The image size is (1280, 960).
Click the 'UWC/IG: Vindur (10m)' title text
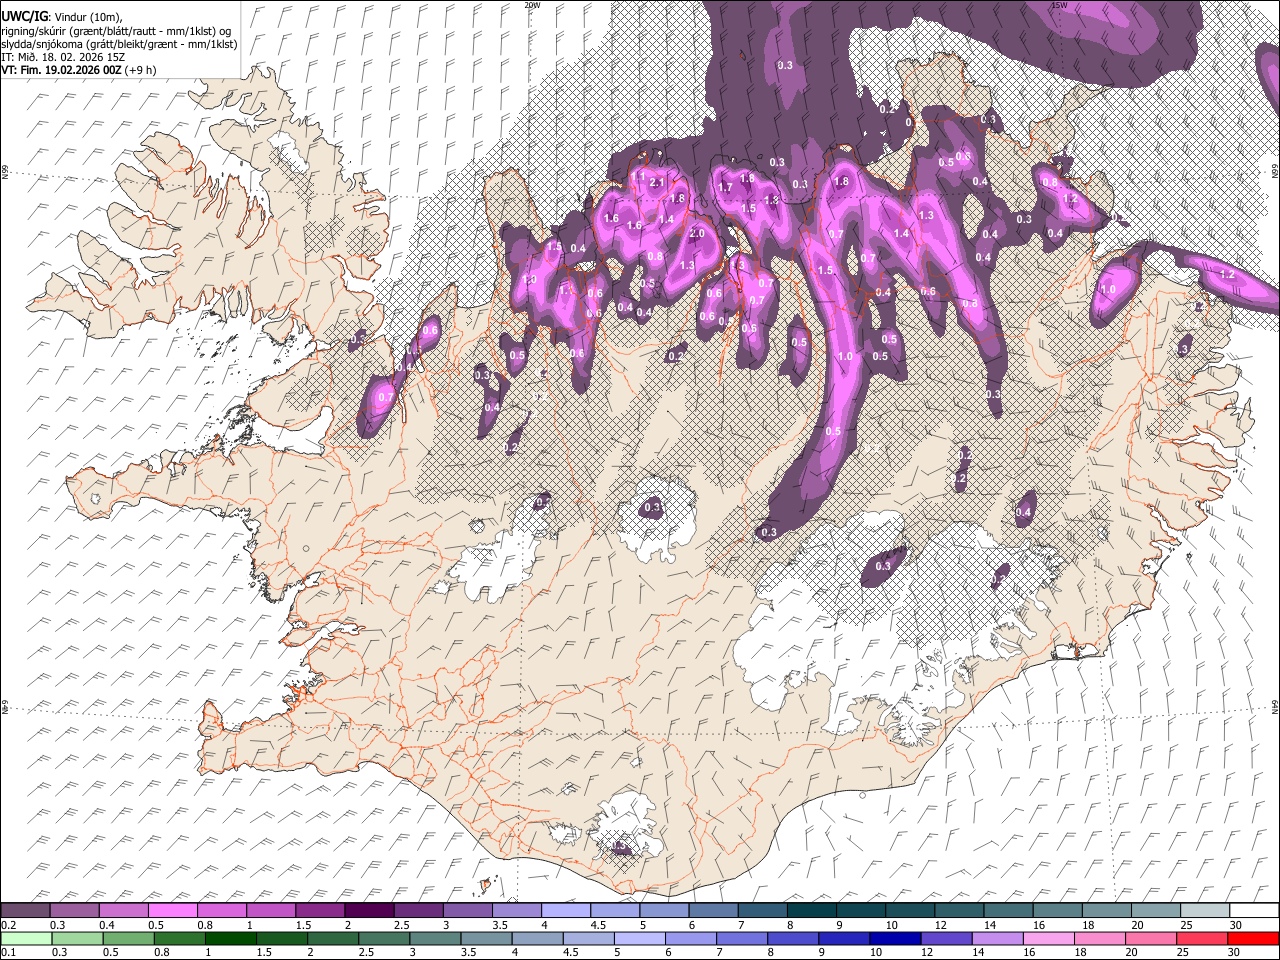coord(62,16)
